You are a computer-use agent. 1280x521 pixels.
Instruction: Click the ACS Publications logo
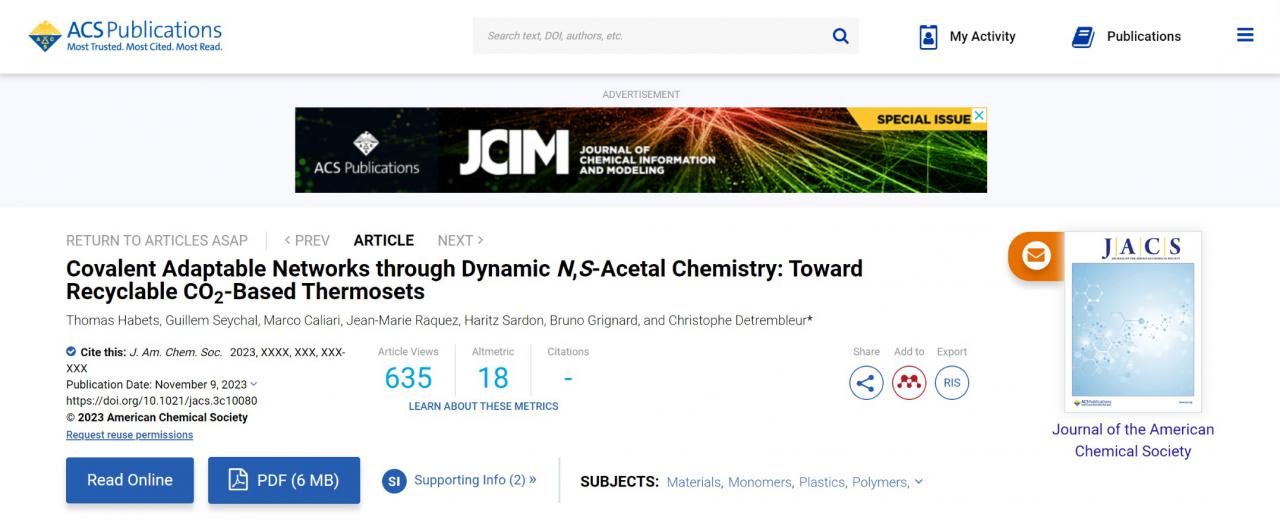coord(126,36)
